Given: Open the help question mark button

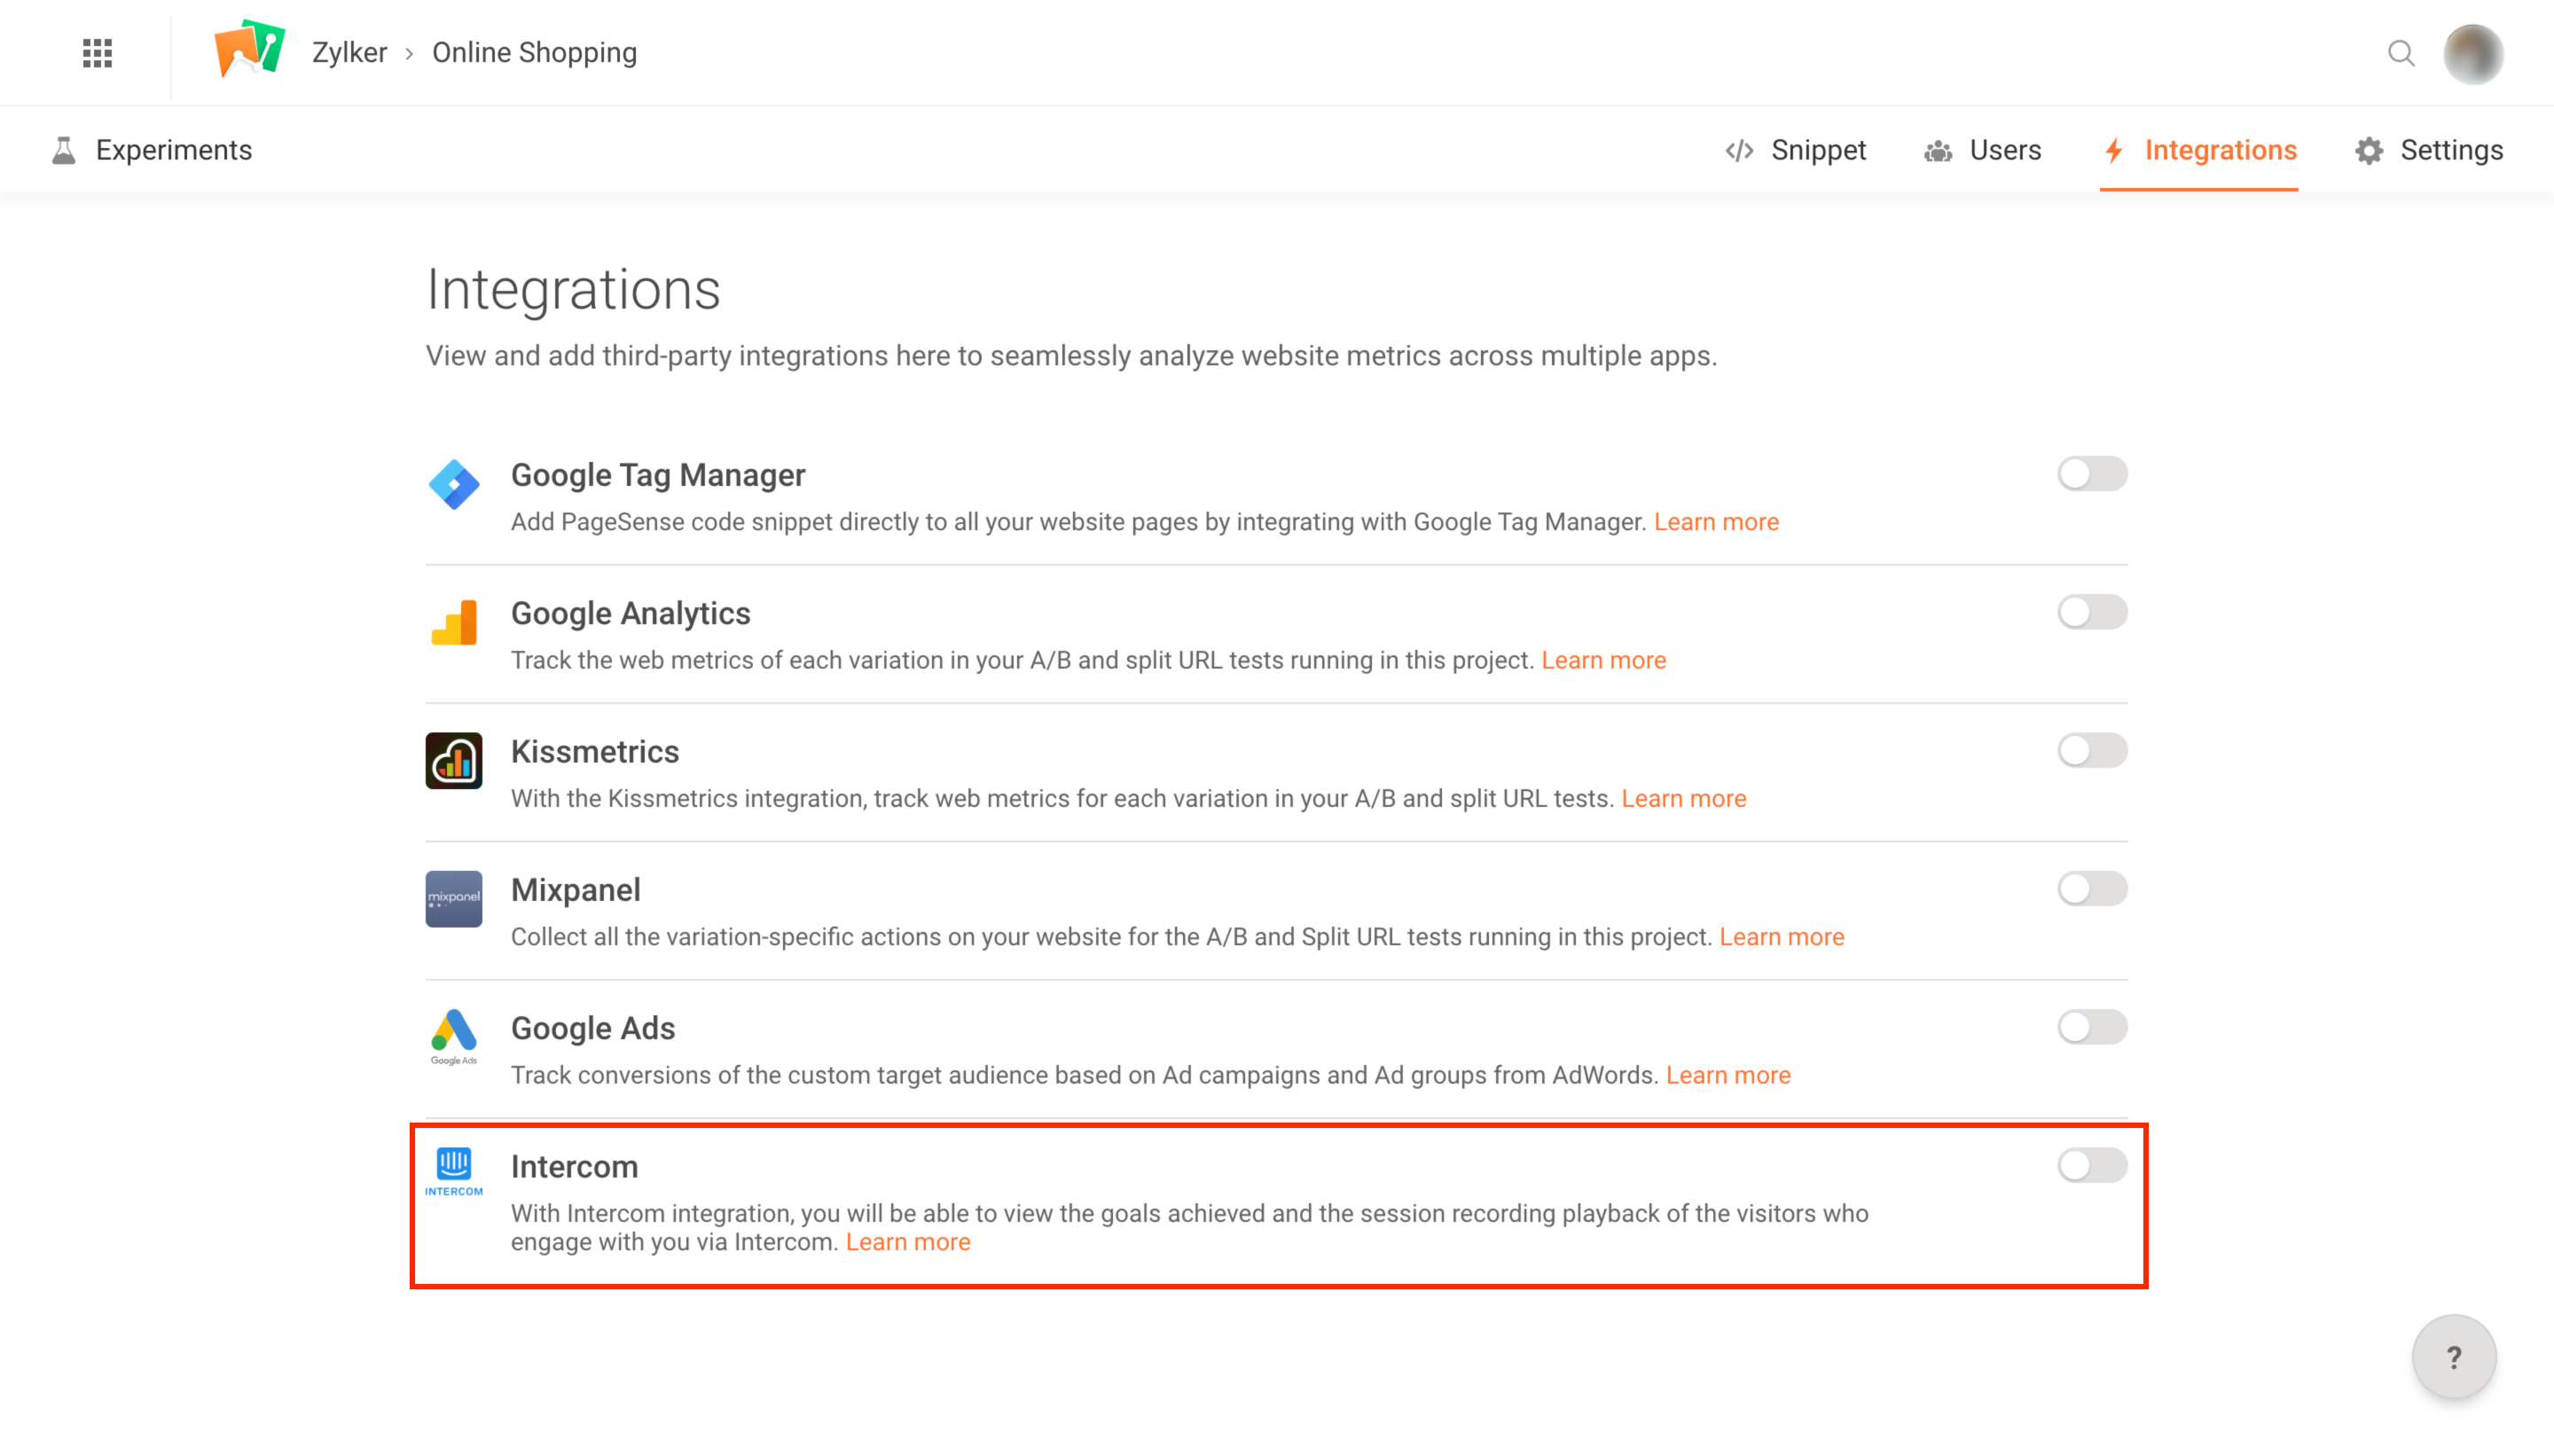Looking at the screenshot, I should (x=2454, y=1357).
